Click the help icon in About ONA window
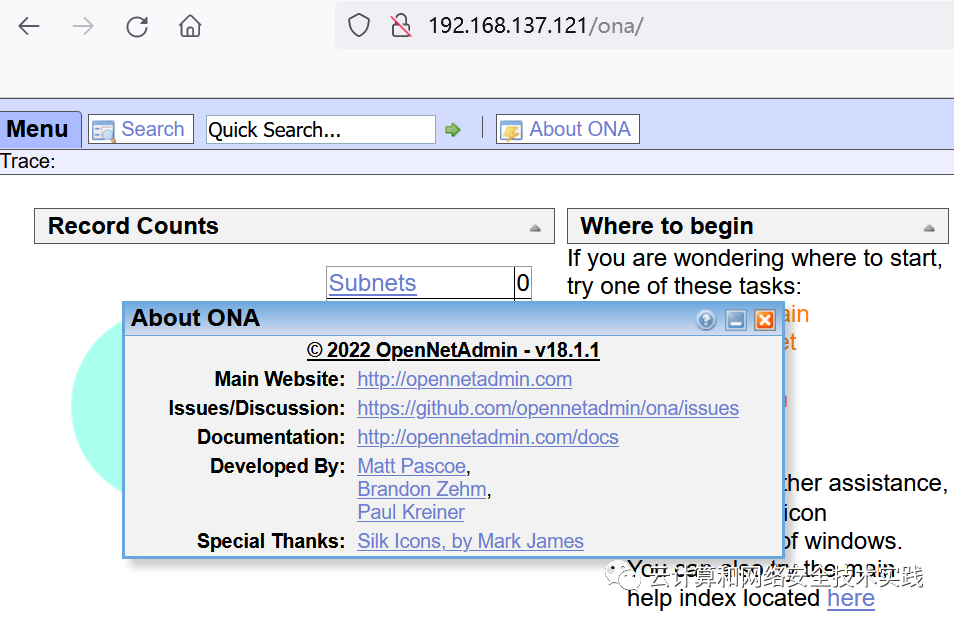 (x=706, y=319)
